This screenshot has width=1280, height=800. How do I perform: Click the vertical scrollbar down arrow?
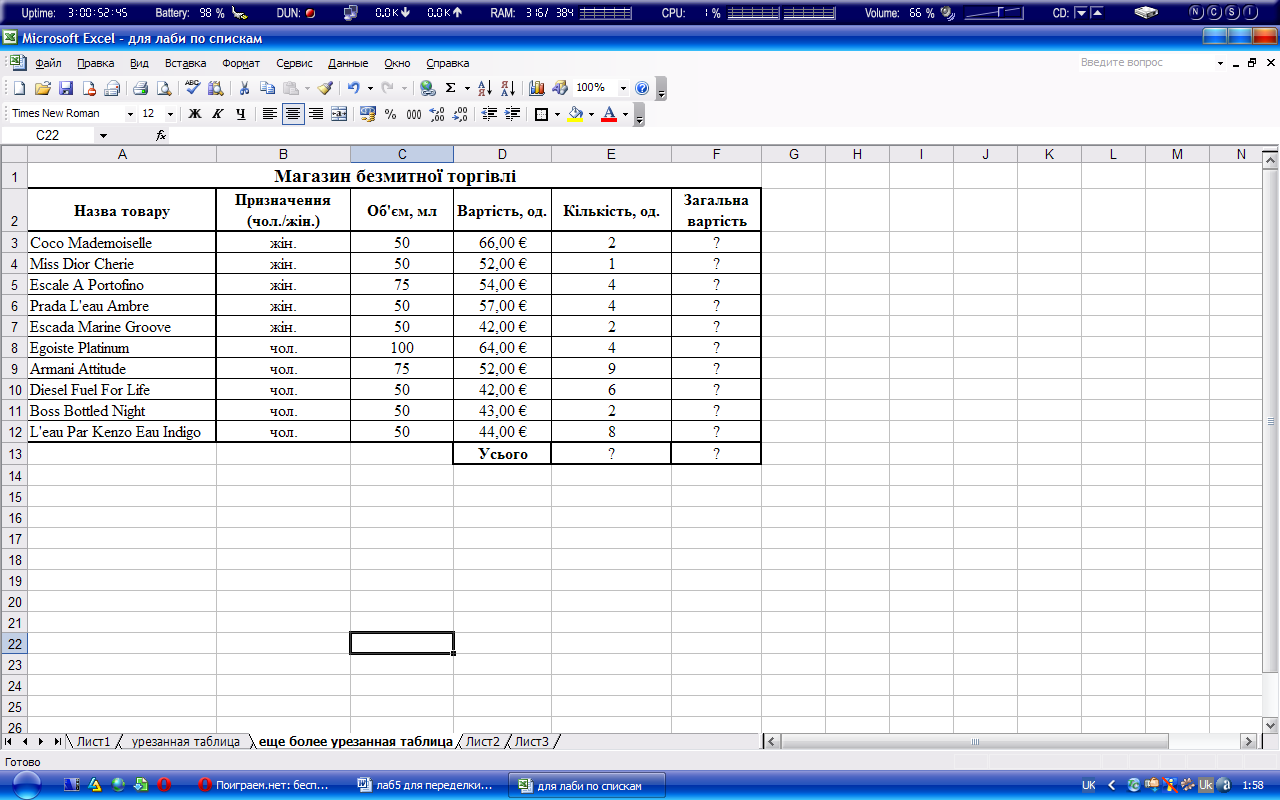click(1270, 724)
